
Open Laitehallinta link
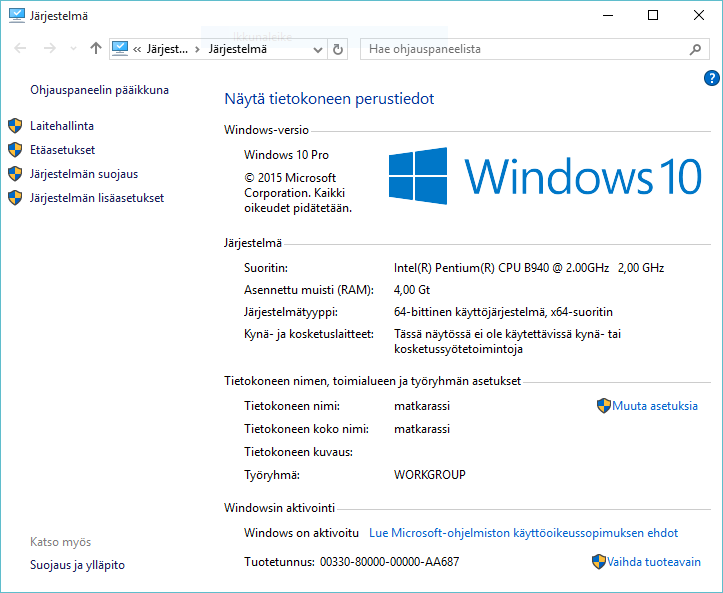tap(62, 126)
